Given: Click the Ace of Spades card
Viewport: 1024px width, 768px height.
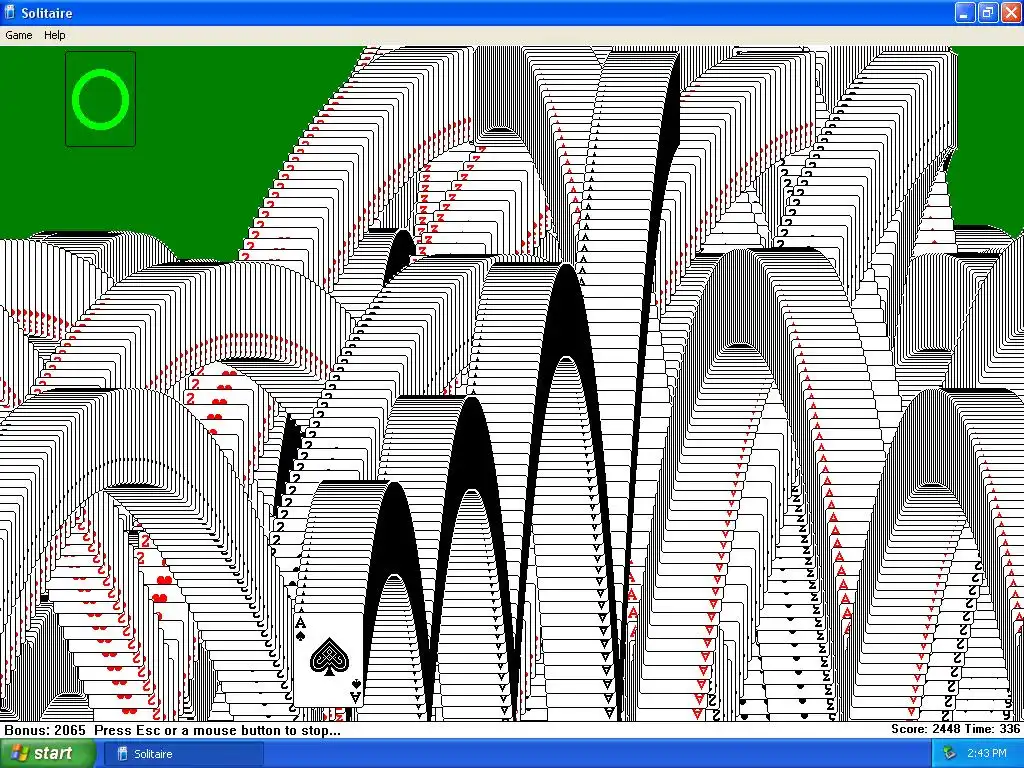Looking at the screenshot, I should (x=329, y=658).
